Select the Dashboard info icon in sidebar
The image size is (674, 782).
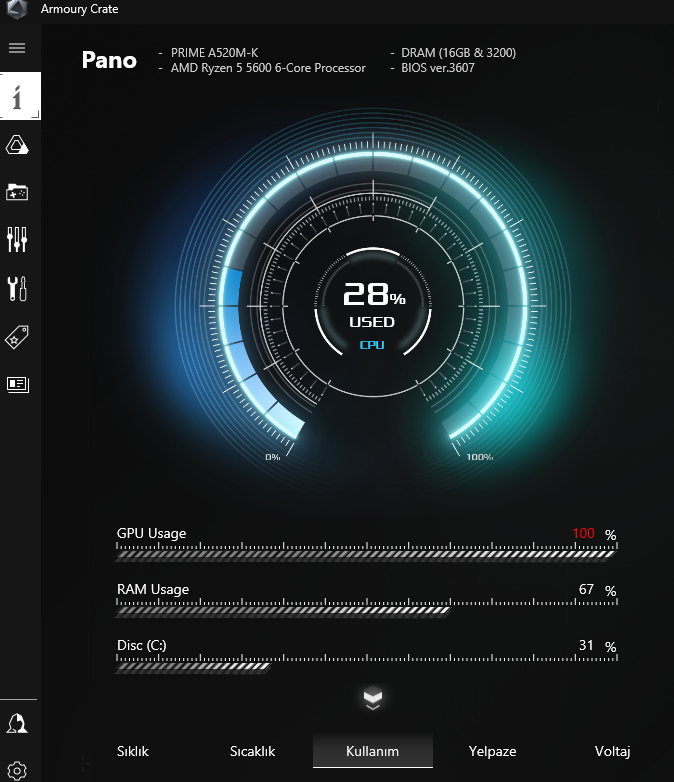[20, 96]
